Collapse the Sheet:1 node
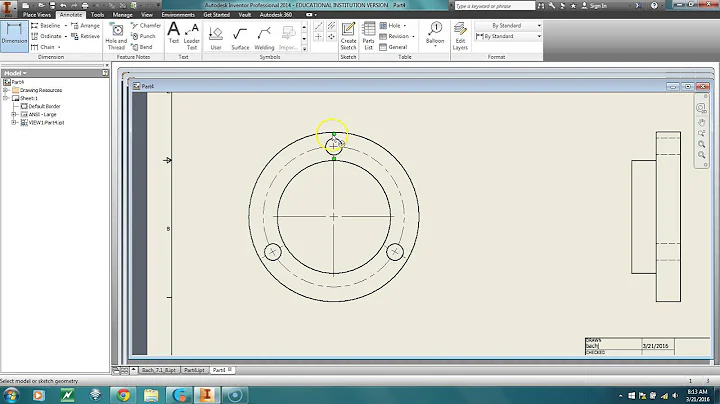Screen dimensions: 720x404 tap(6, 98)
